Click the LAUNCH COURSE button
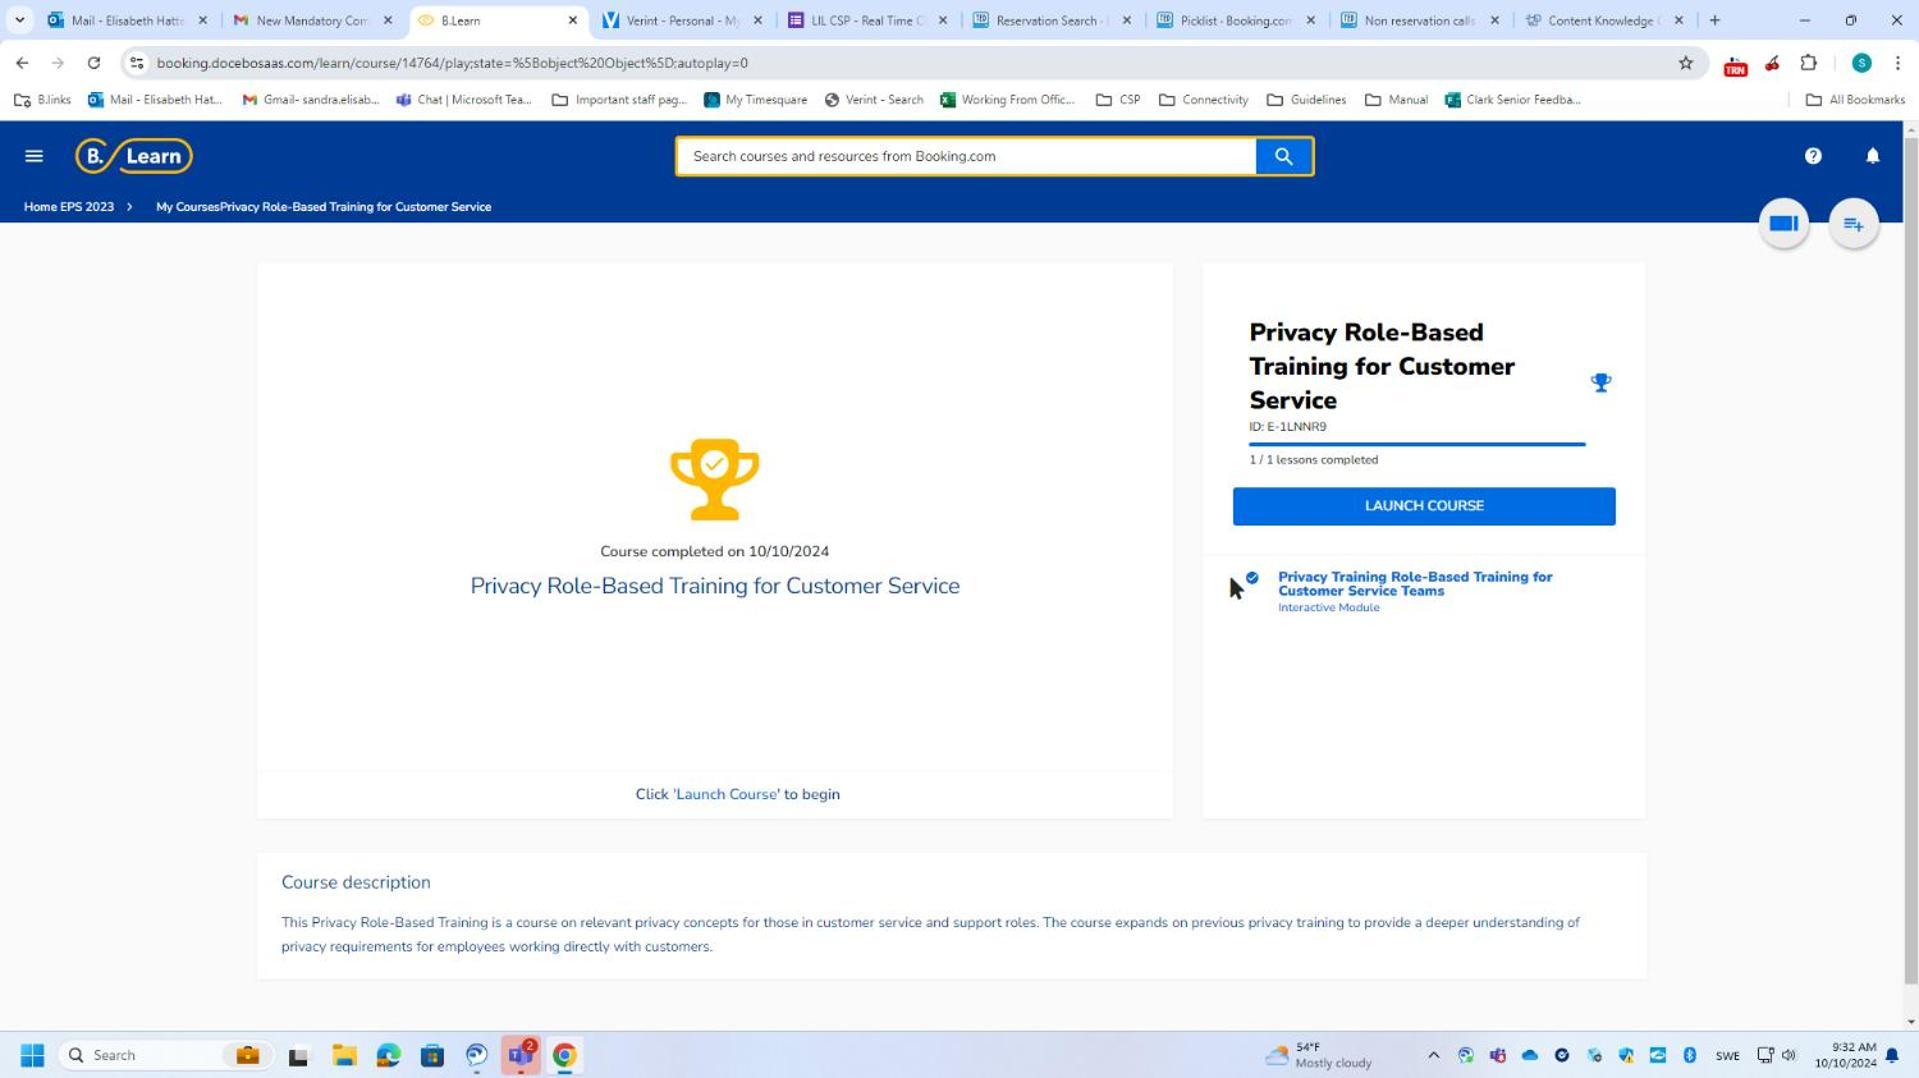This screenshot has width=1919, height=1078. [x=1423, y=506]
